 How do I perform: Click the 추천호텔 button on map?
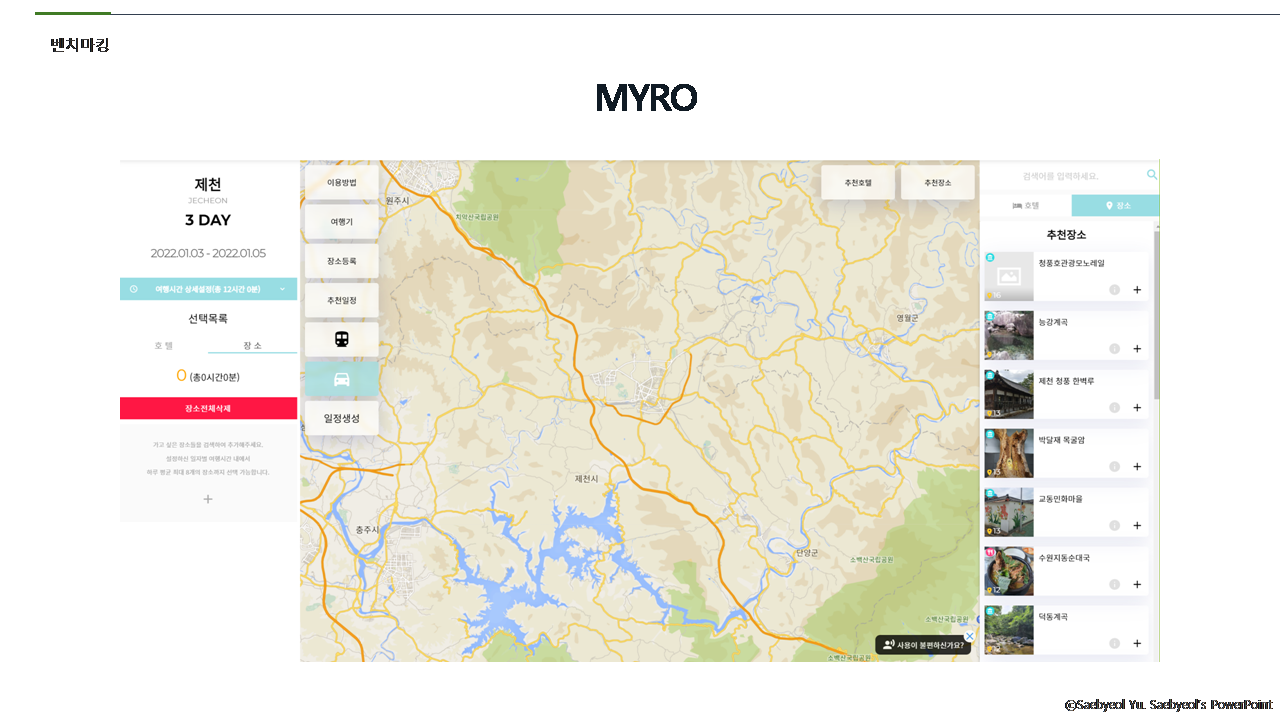[858, 183]
